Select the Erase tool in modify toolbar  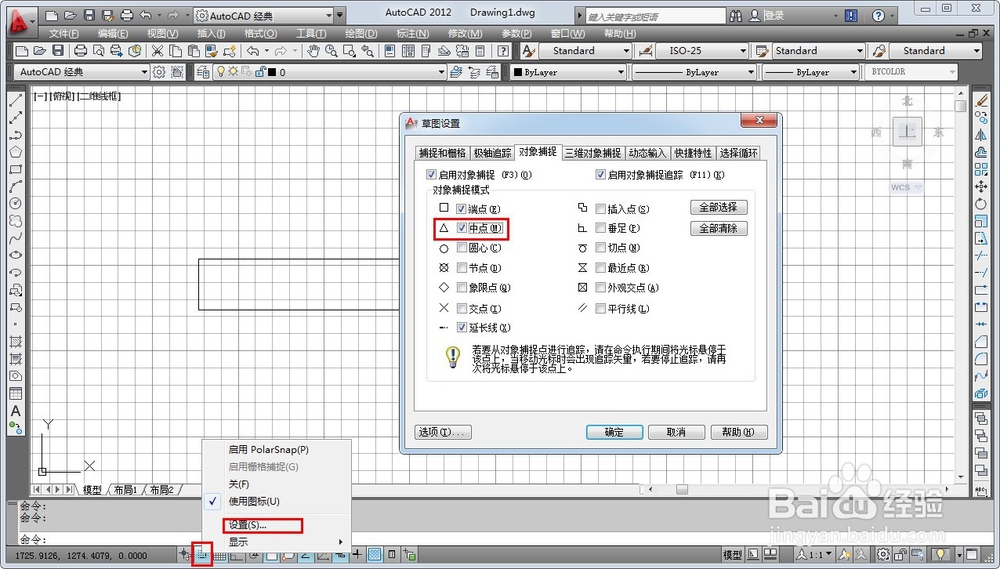(982, 100)
